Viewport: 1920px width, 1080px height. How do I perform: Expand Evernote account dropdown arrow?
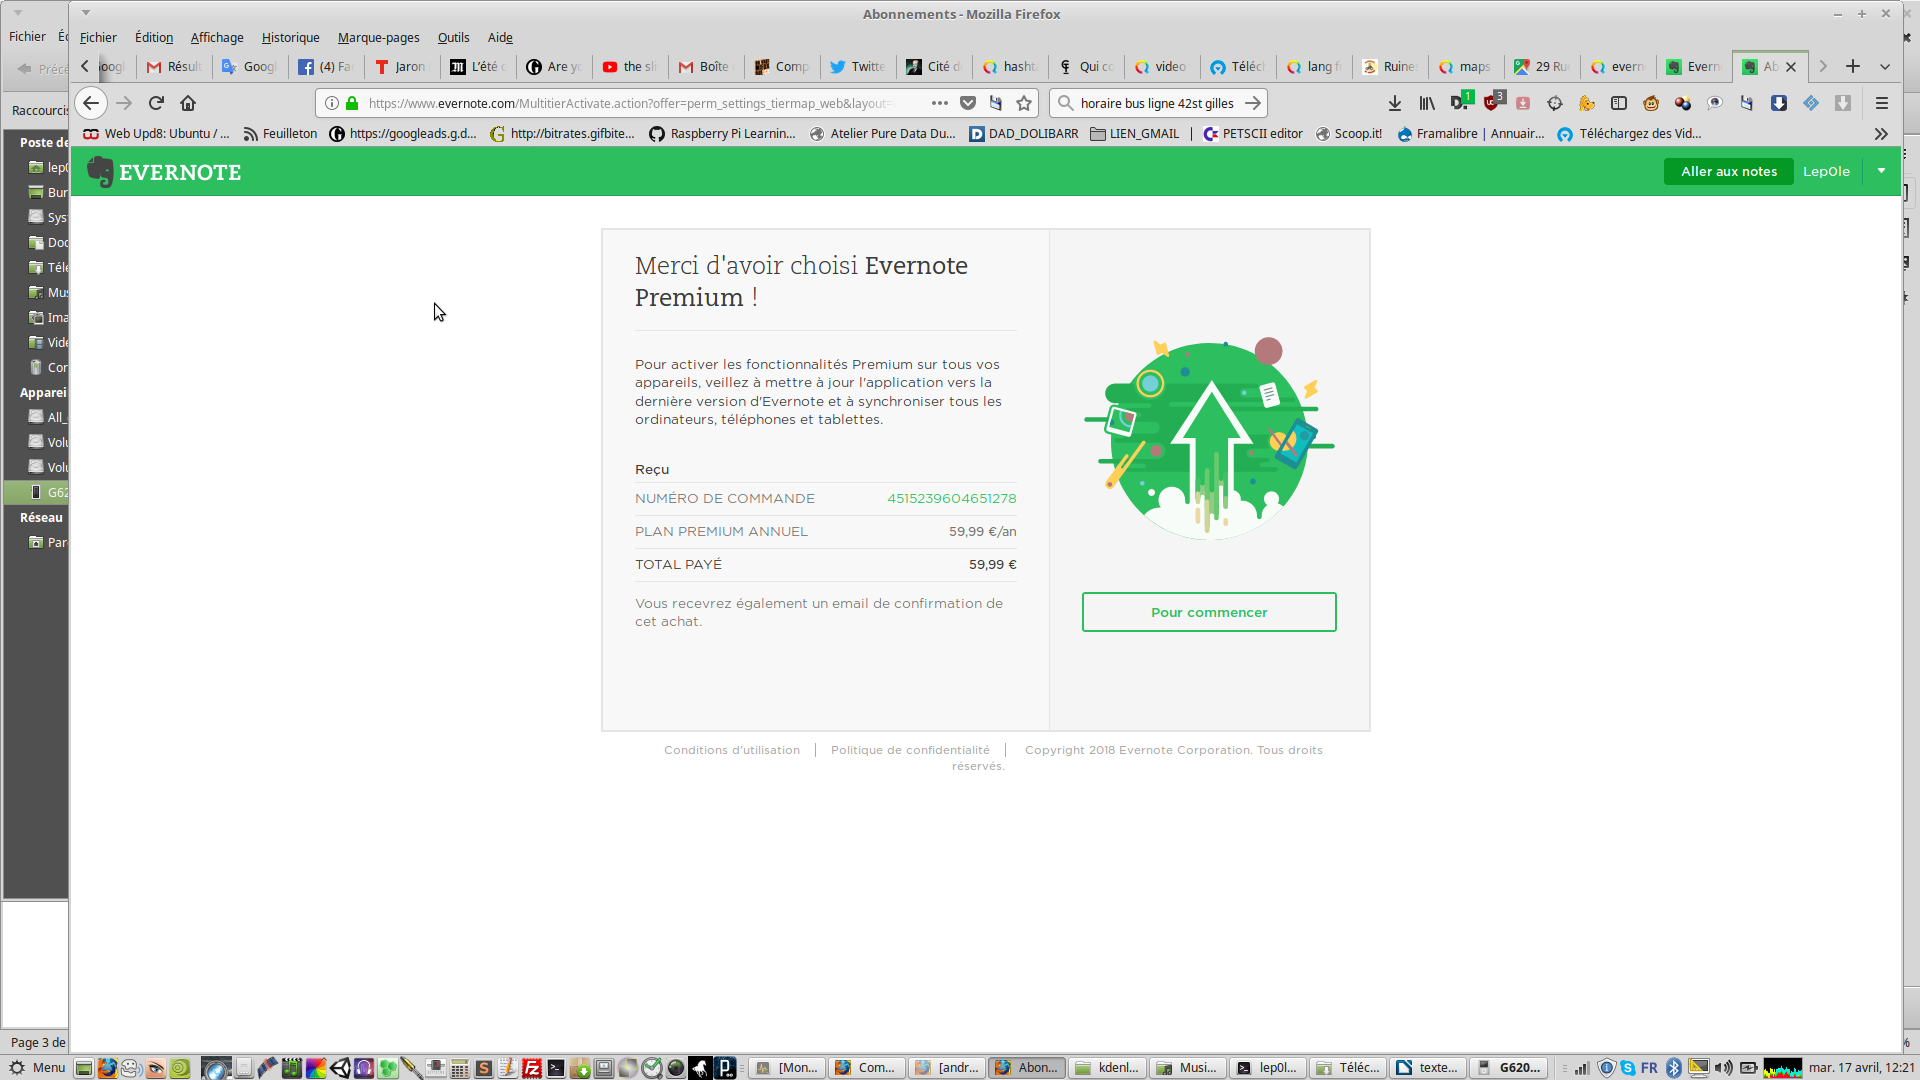[x=1881, y=171]
